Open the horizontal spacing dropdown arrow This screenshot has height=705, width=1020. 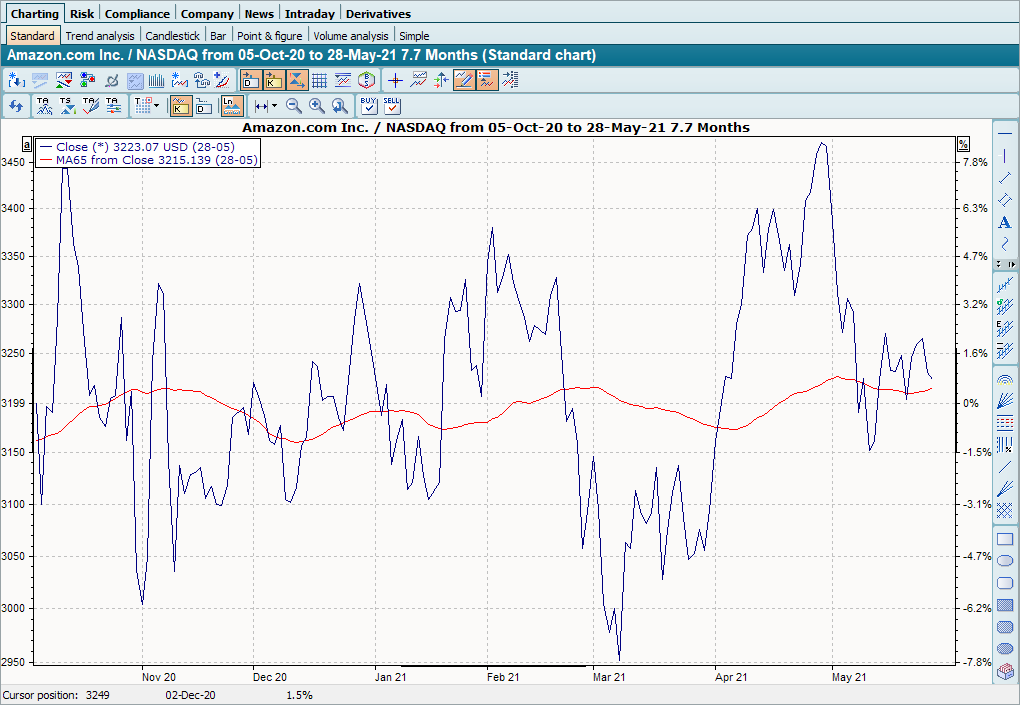[274, 105]
